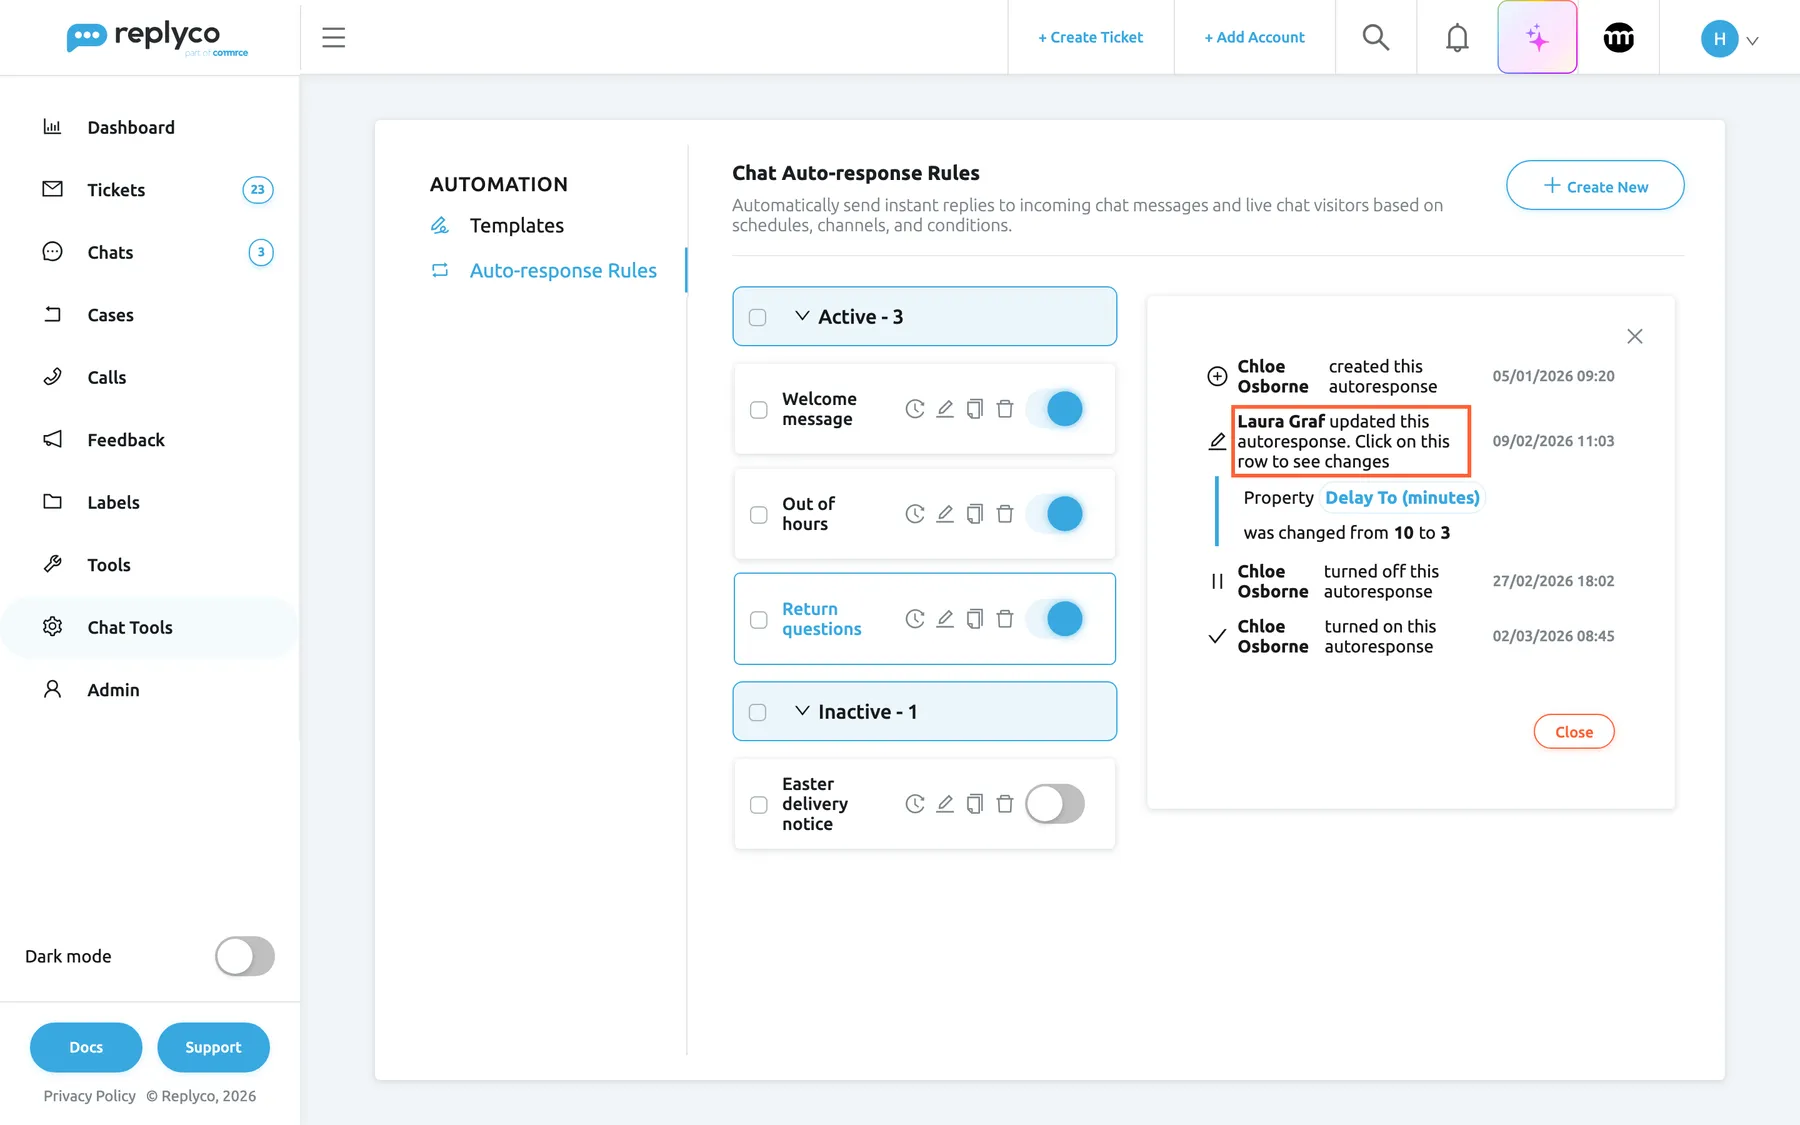Click the + Create Ticket link
This screenshot has height=1125, width=1800.
[1090, 38]
